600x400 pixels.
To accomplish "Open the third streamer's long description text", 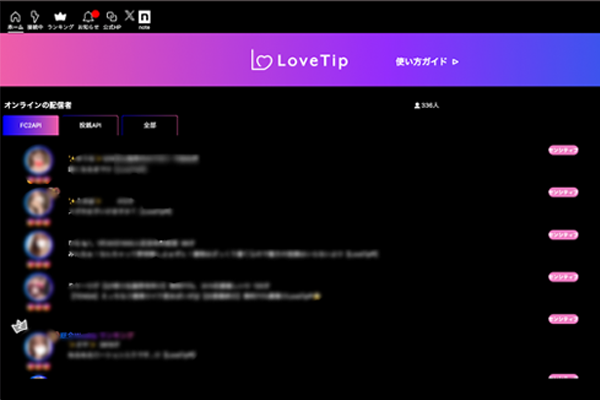I will (223, 254).
